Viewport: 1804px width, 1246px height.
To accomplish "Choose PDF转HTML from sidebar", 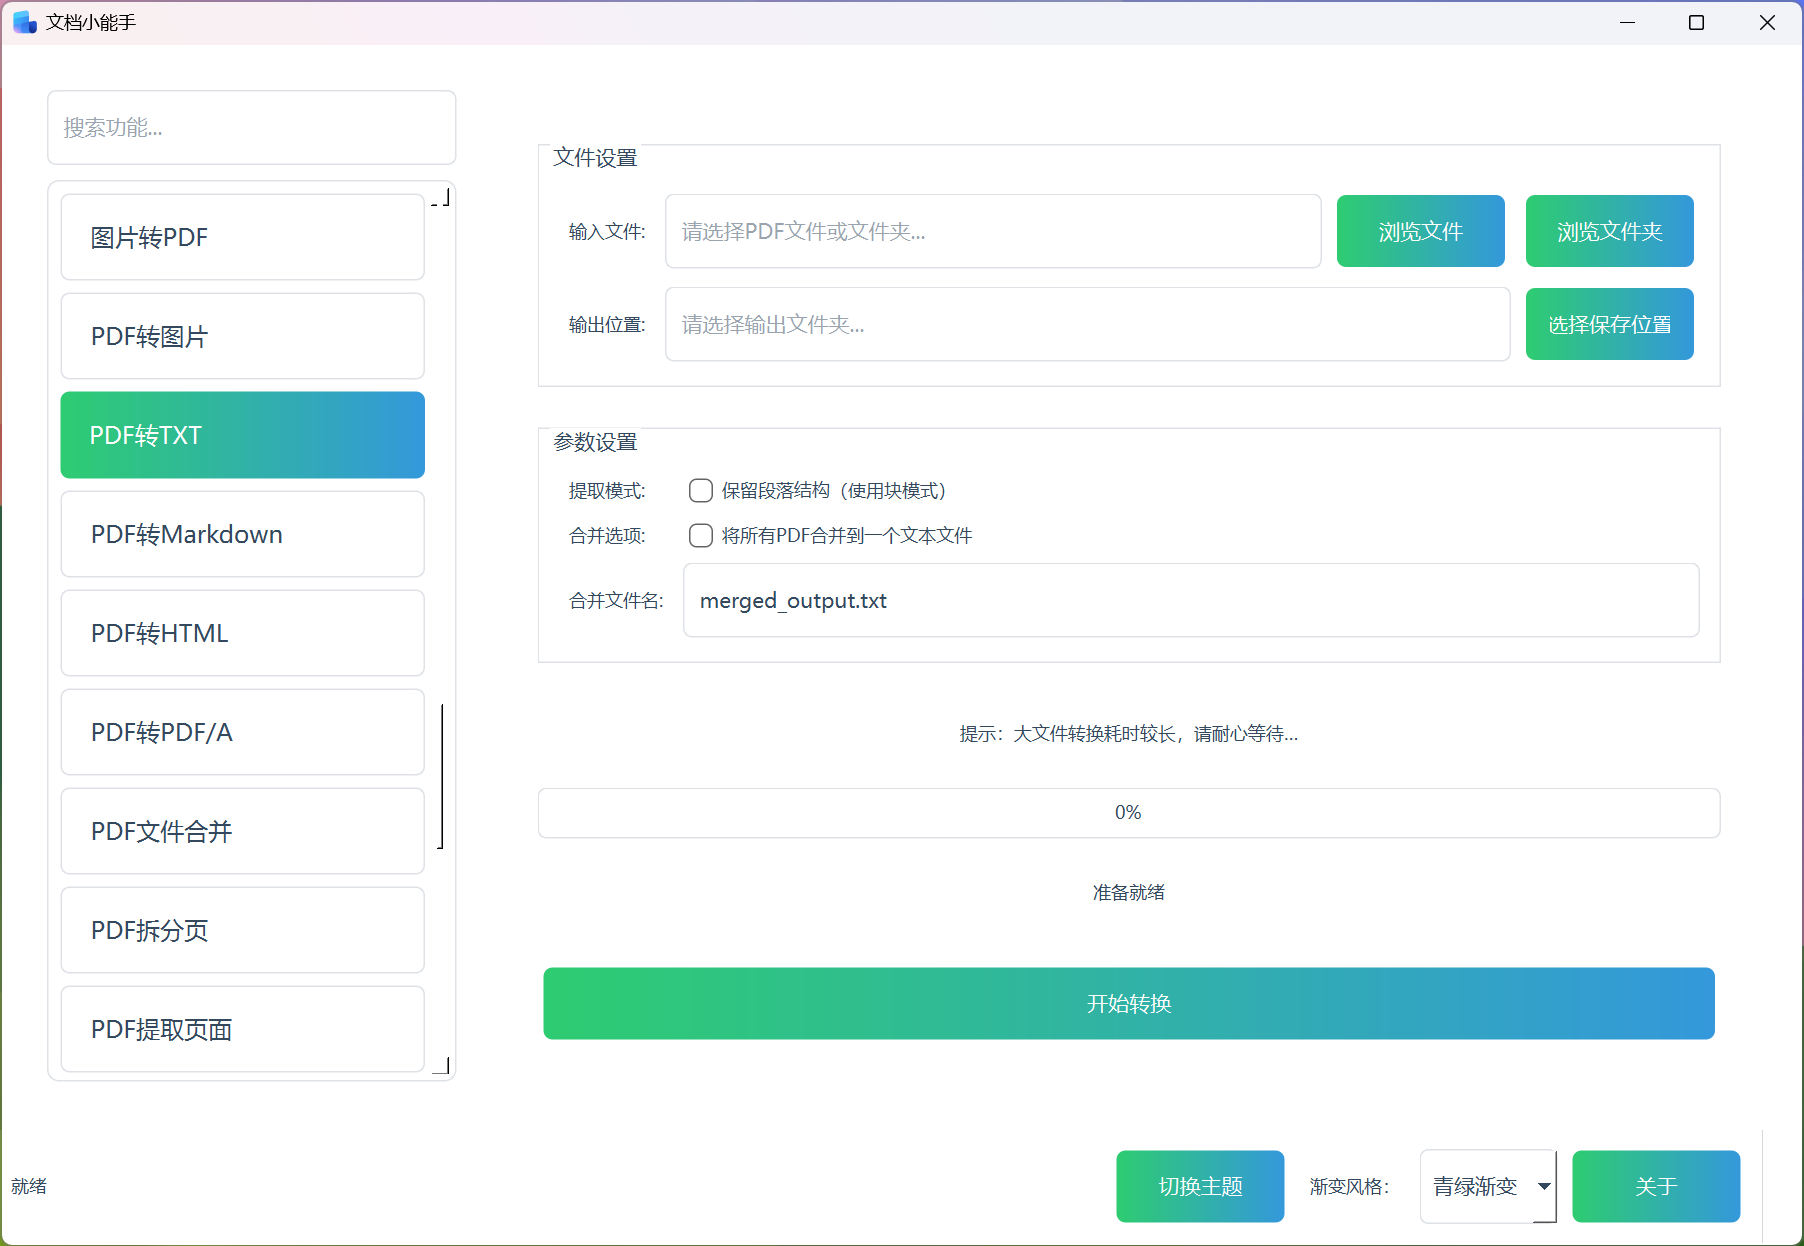I will tap(242, 633).
